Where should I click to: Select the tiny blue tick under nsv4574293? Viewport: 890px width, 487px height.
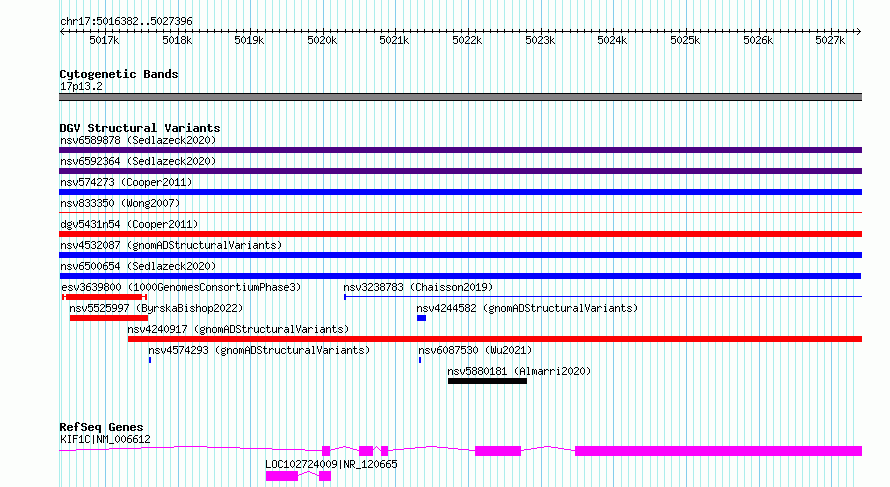coord(150,360)
